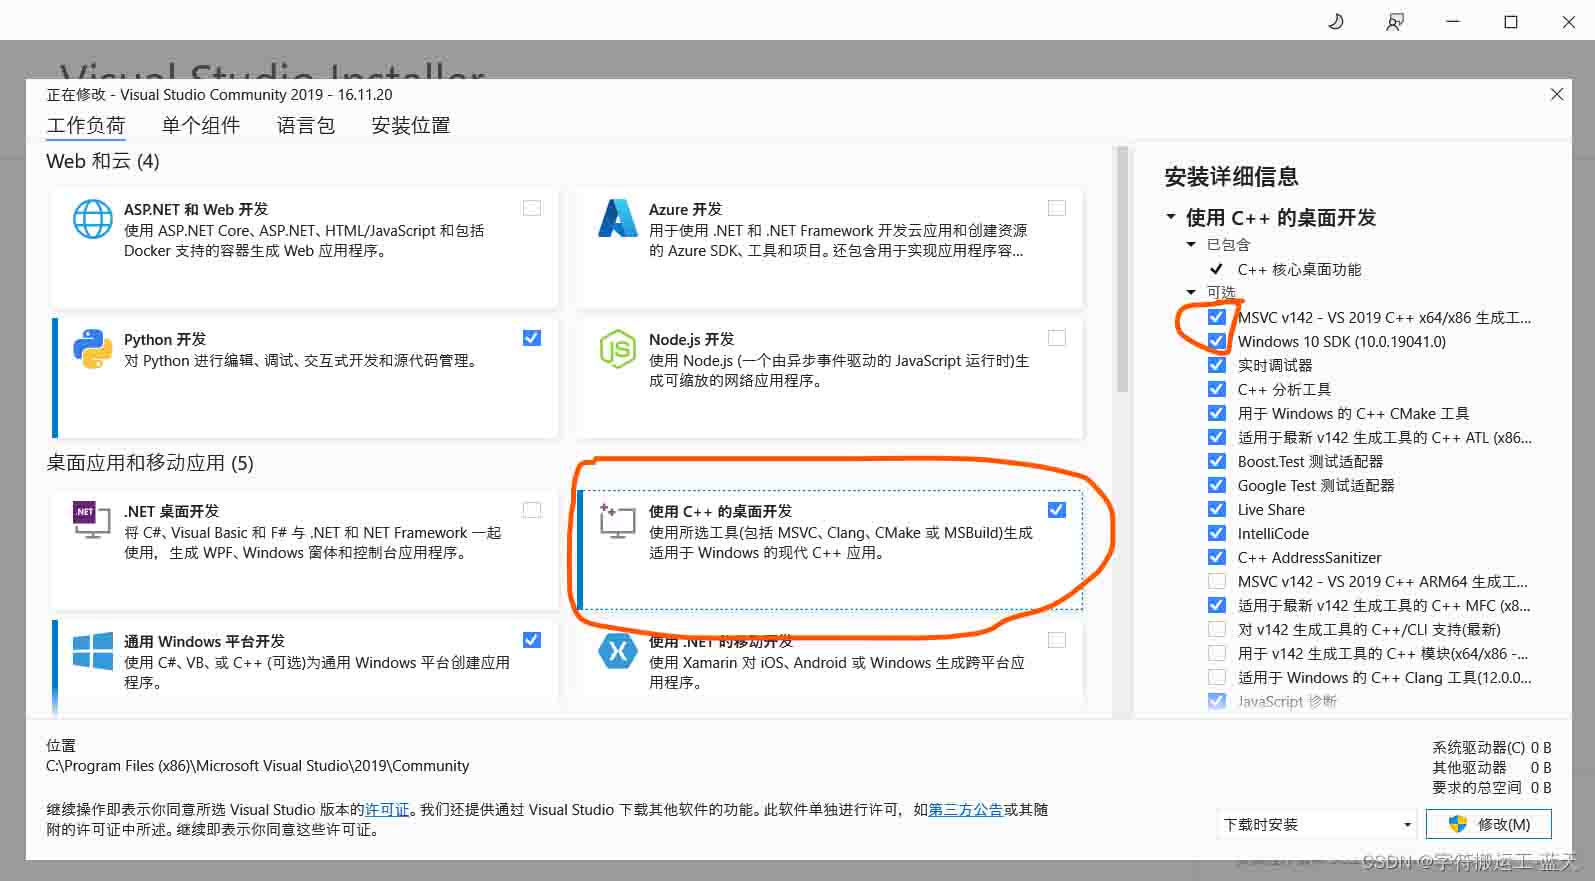Collapse the 可选 (Optional) section

pyautogui.click(x=1191, y=292)
